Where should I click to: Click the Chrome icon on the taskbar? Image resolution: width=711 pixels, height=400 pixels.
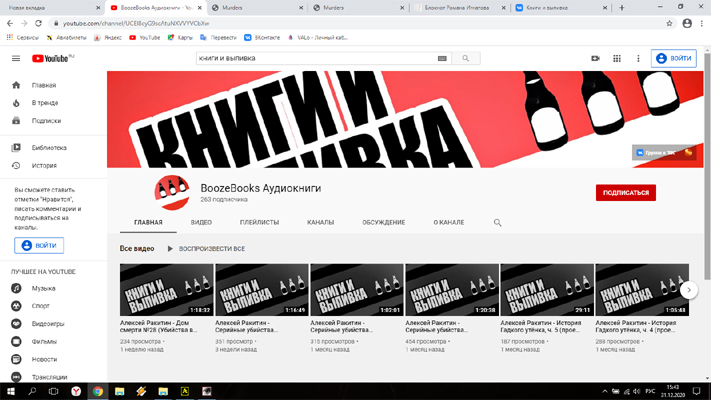(x=98, y=391)
